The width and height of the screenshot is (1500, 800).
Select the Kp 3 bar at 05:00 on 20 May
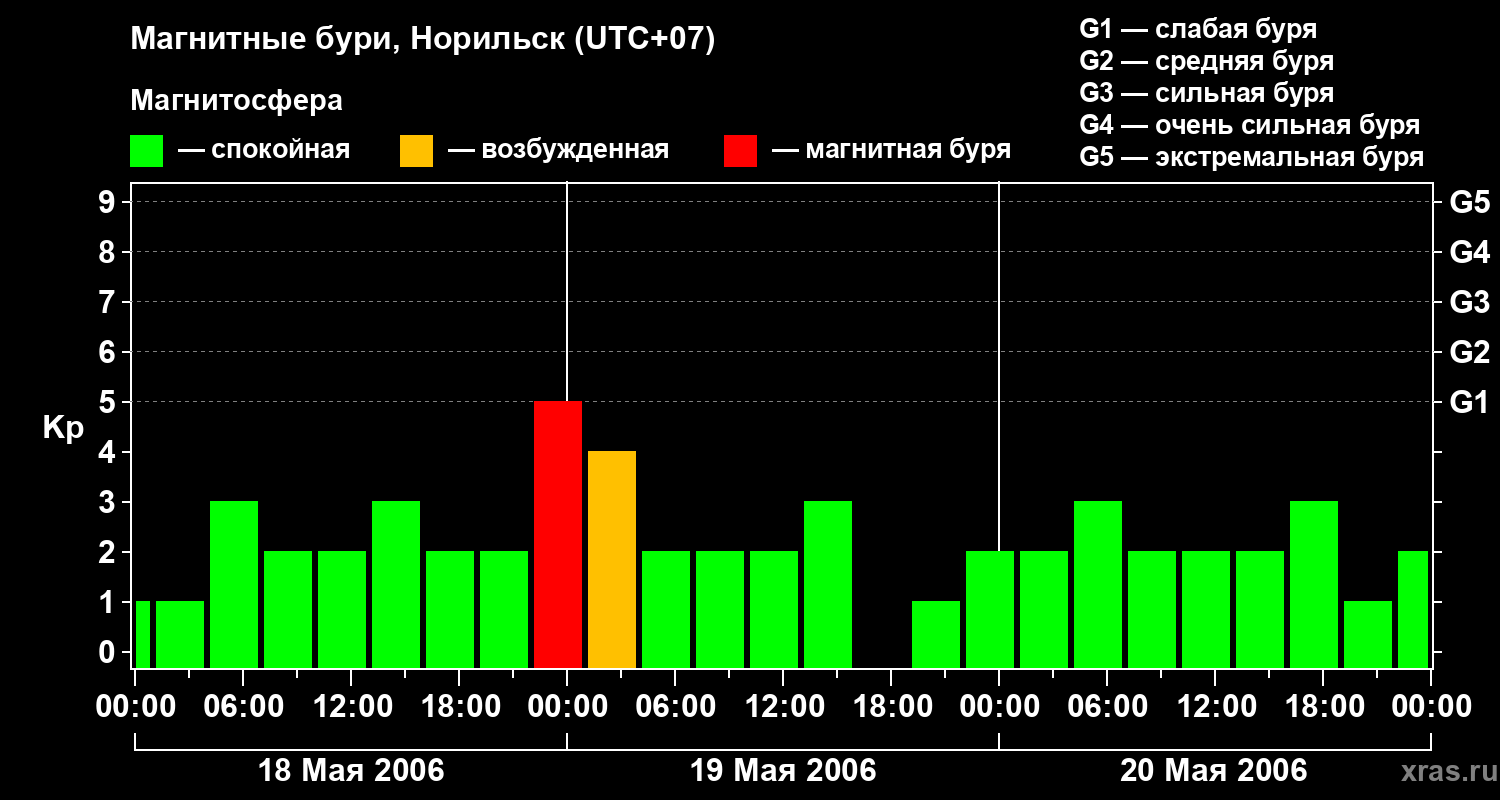coord(1098,584)
